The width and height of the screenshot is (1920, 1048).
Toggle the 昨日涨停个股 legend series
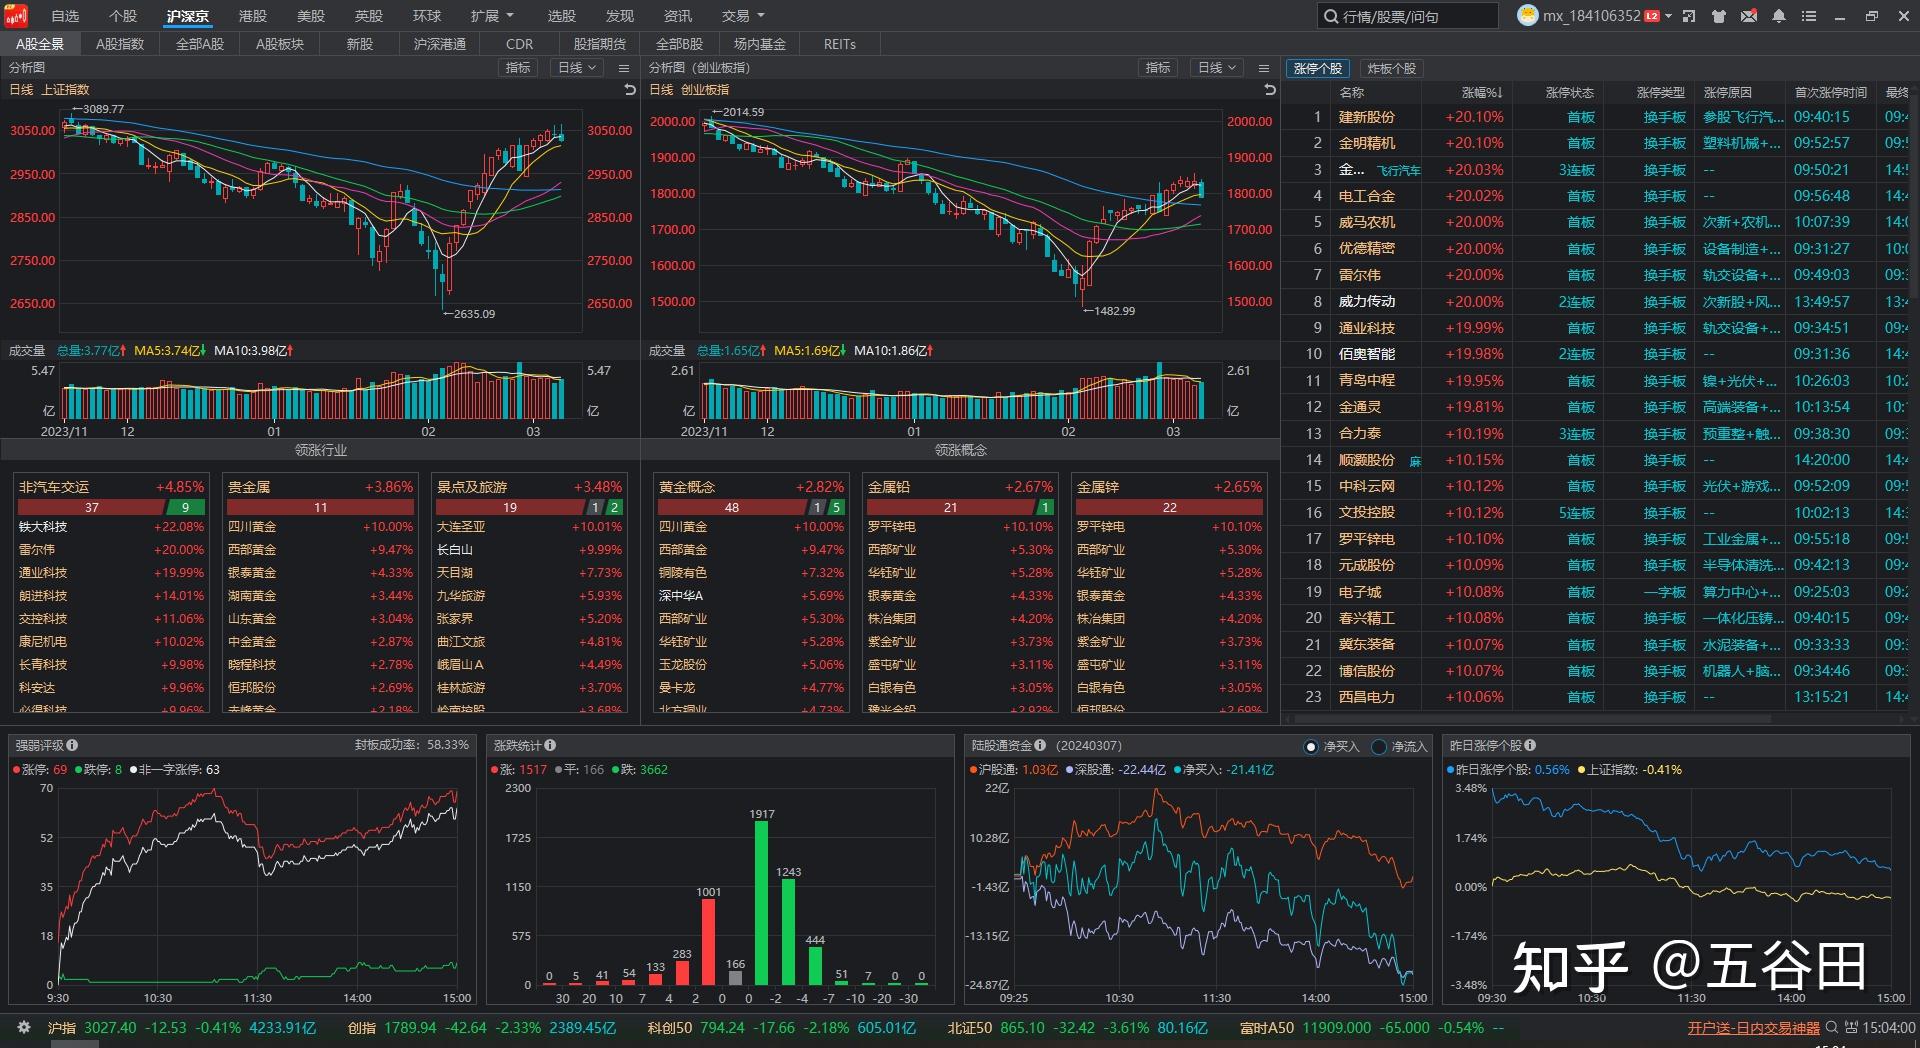pos(1508,770)
